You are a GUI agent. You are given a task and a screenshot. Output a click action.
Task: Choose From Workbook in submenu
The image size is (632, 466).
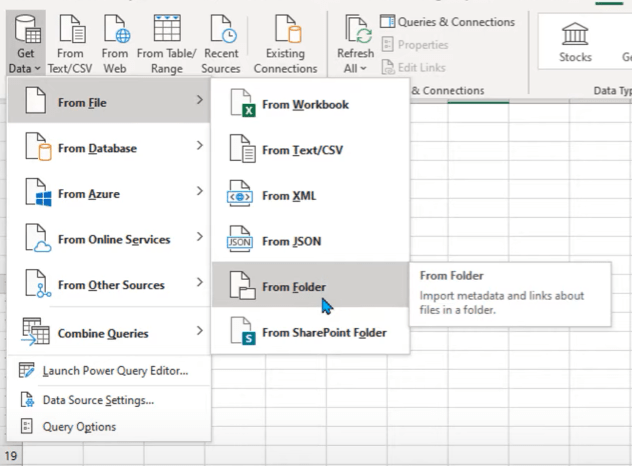310,104
